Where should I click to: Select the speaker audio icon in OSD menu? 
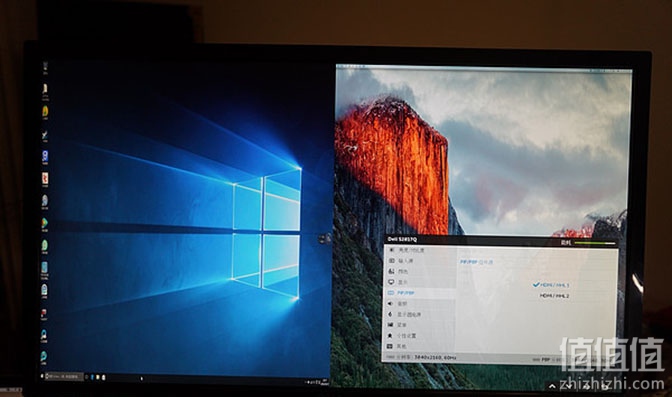[390, 304]
